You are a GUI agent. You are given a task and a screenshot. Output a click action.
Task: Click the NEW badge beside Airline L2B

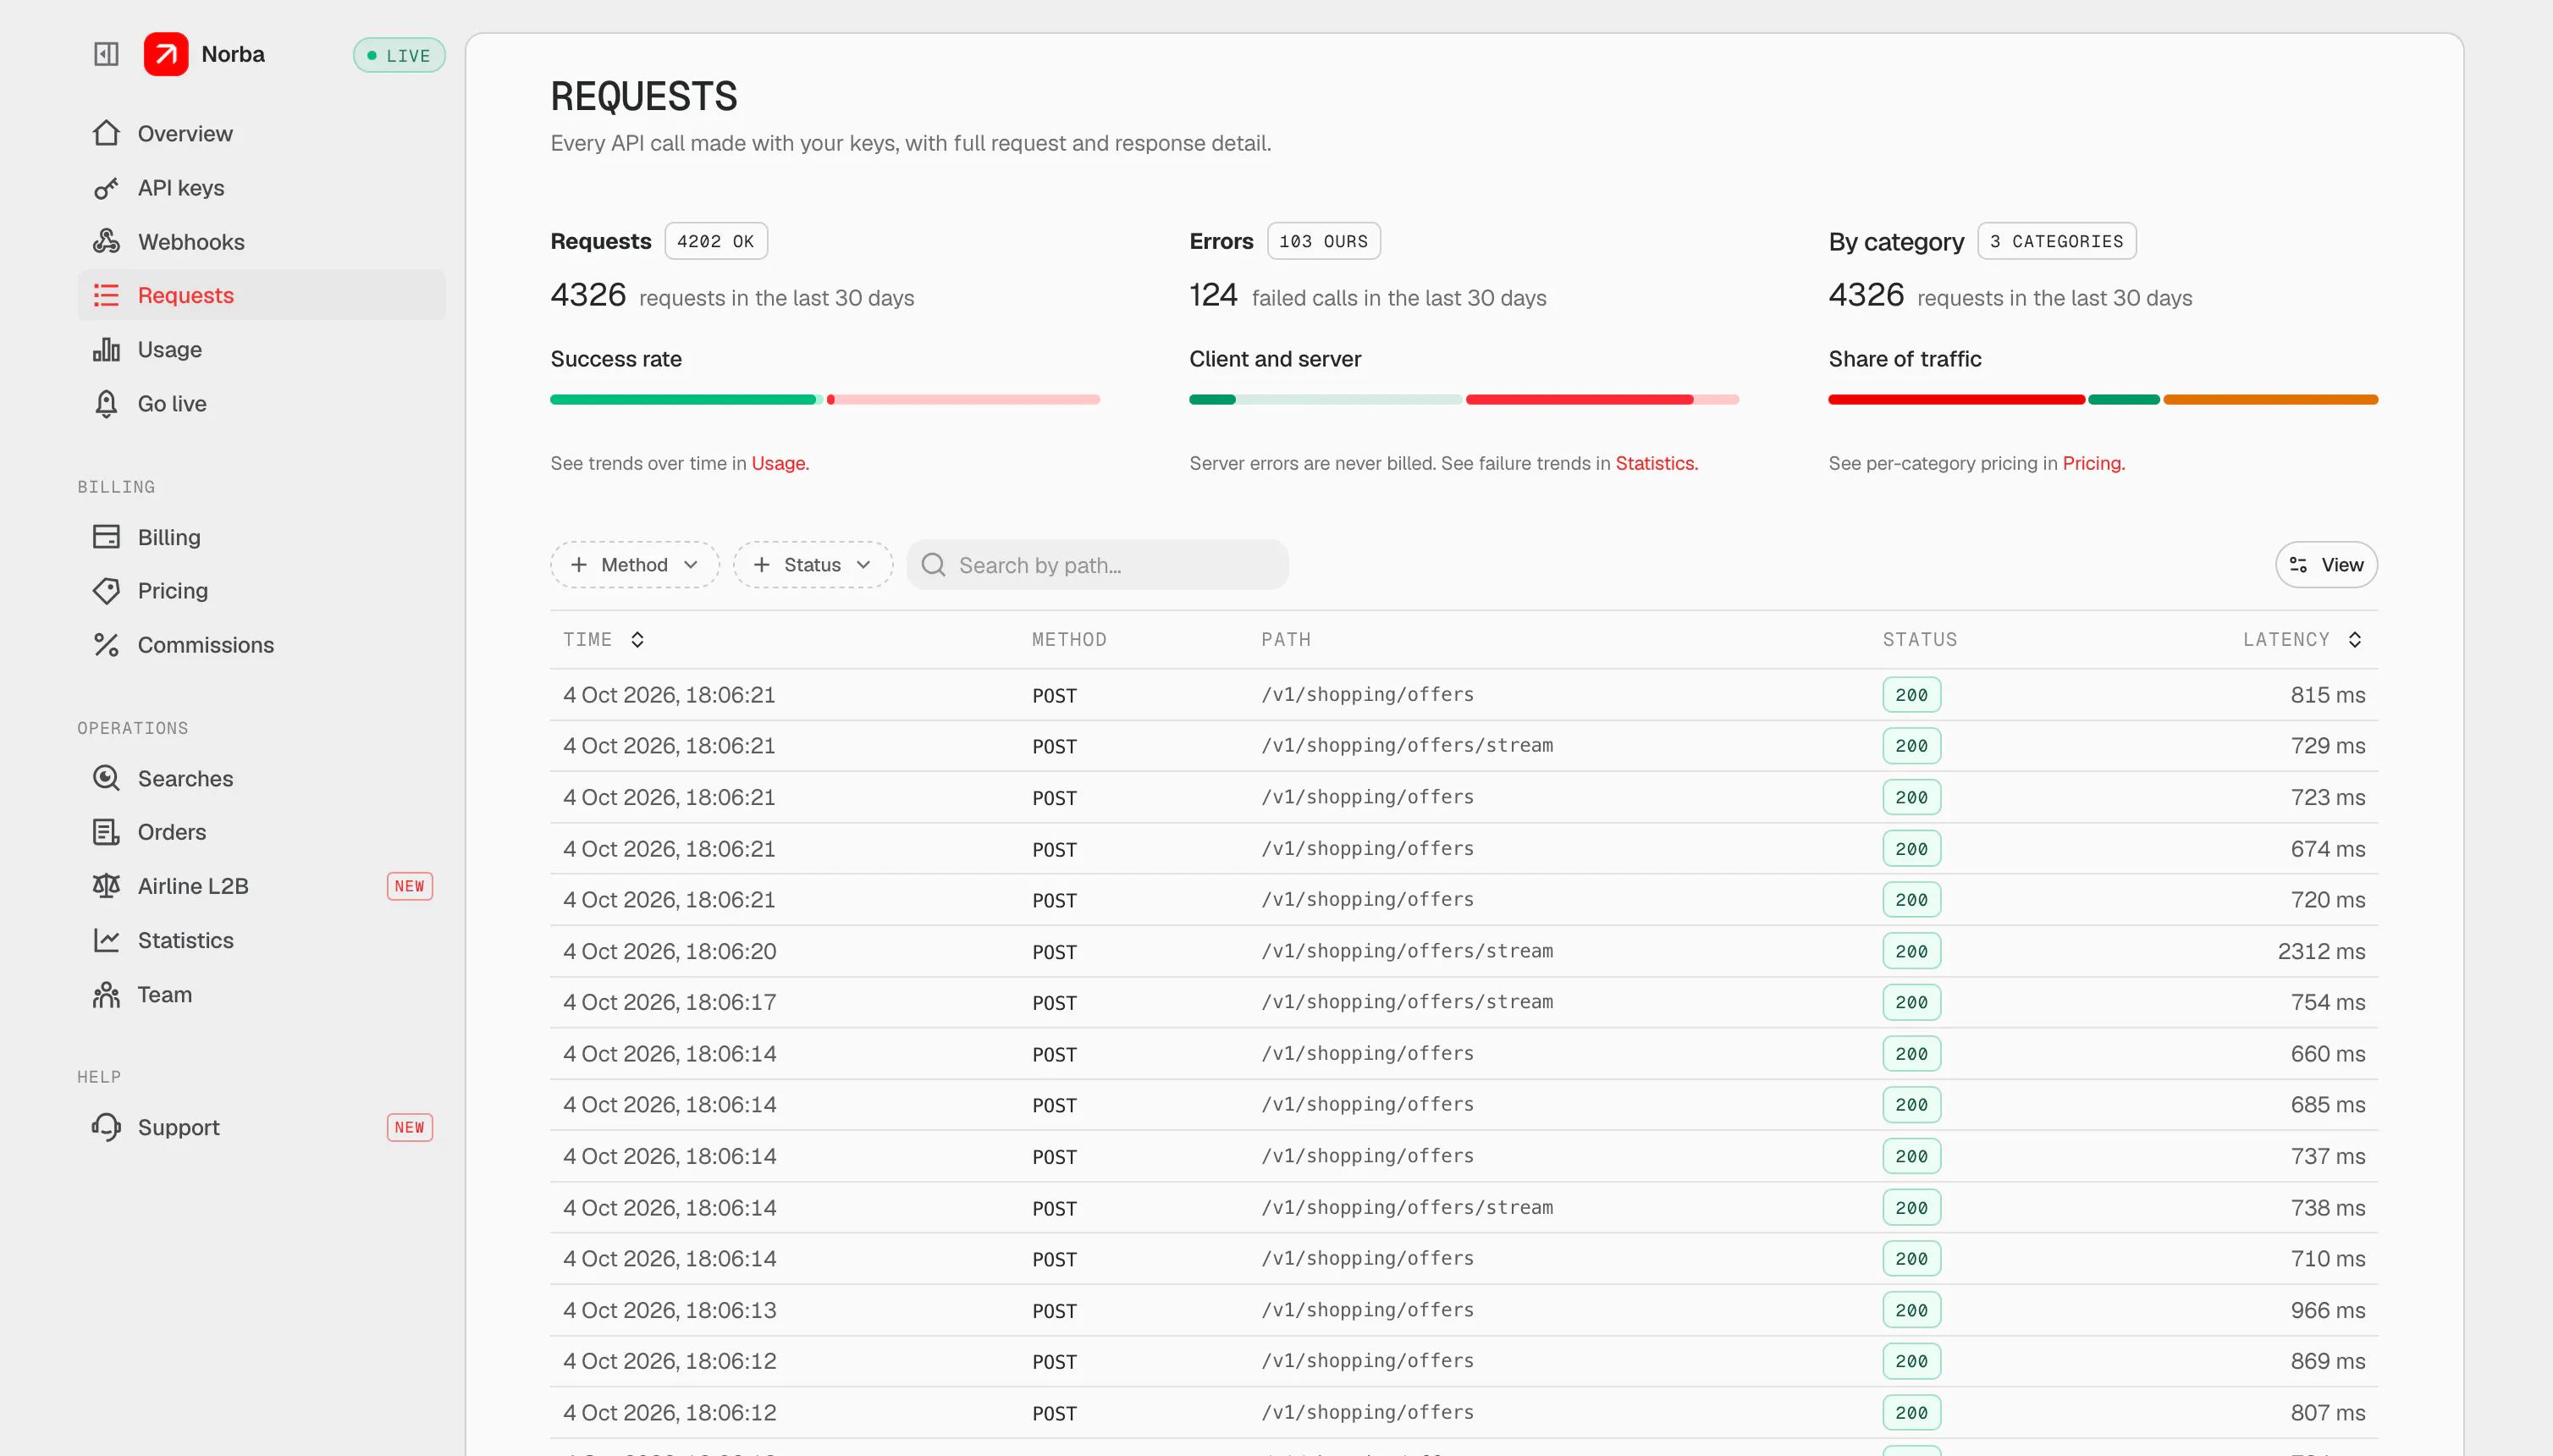(x=409, y=886)
